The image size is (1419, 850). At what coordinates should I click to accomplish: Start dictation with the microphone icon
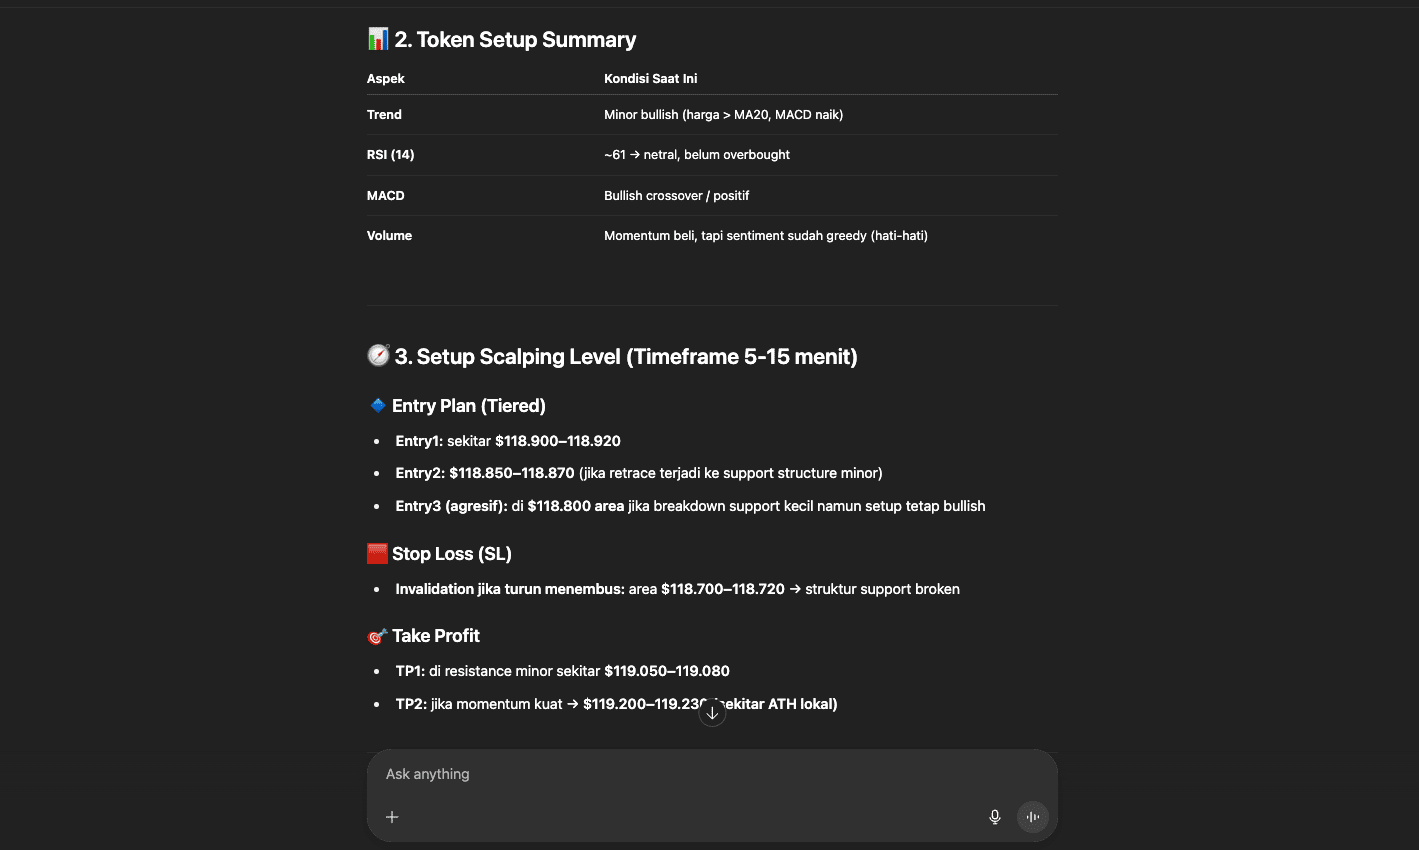pos(995,817)
